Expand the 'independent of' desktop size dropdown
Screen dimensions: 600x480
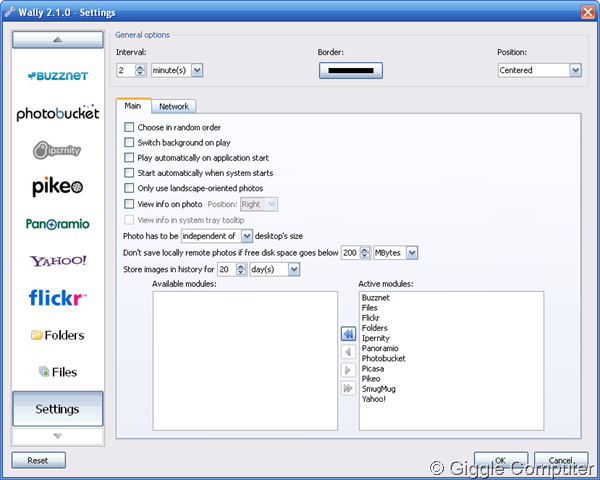coord(247,236)
